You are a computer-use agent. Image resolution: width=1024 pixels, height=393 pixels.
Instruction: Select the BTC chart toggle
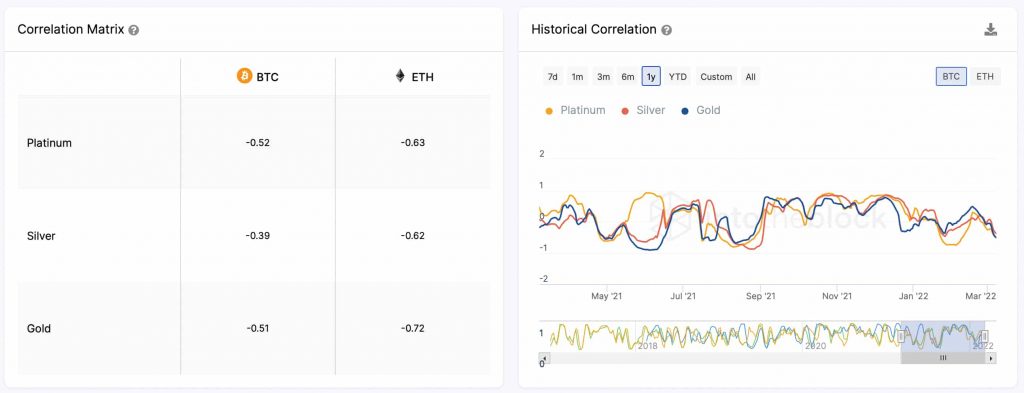[x=952, y=76]
